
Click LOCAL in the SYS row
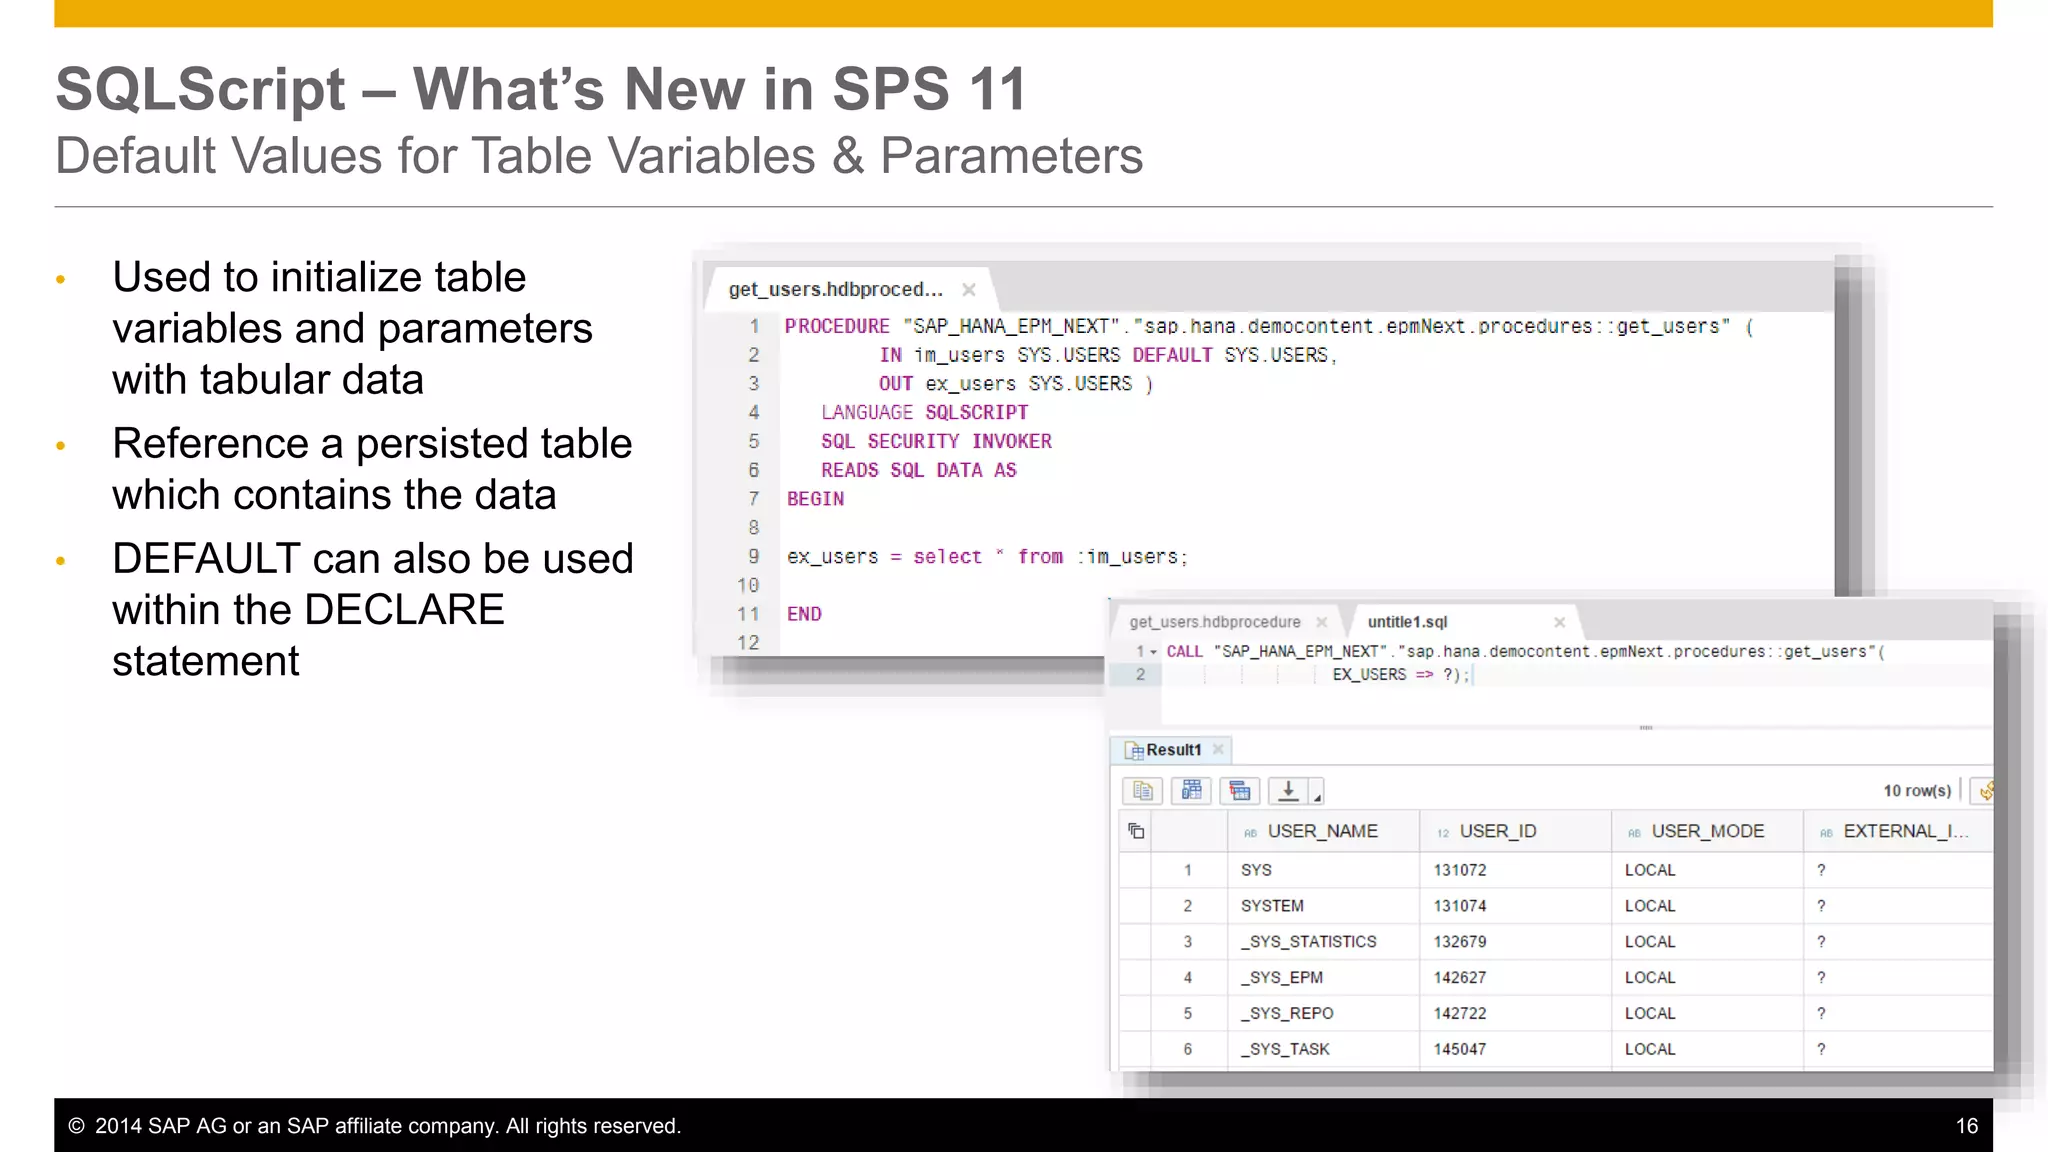click(x=1650, y=870)
